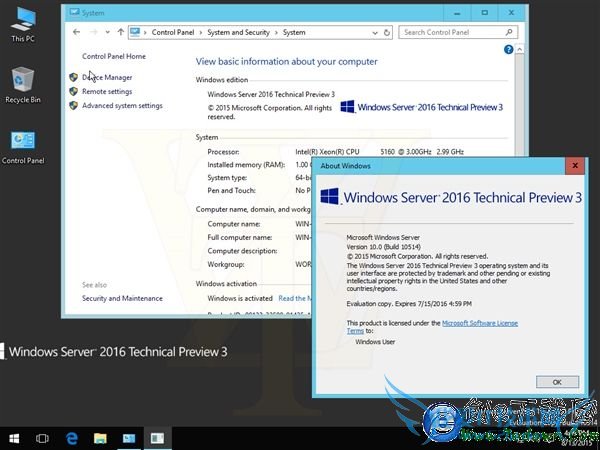The image size is (600, 450).
Task: Click the 'Pen and Touch:' label
Action: [232, 191]
